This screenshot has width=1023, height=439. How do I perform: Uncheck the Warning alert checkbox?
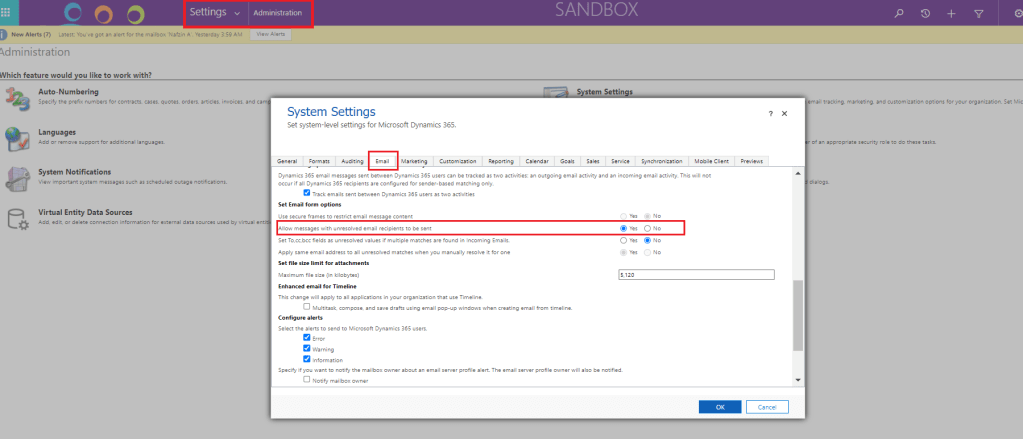coord(307,349)
